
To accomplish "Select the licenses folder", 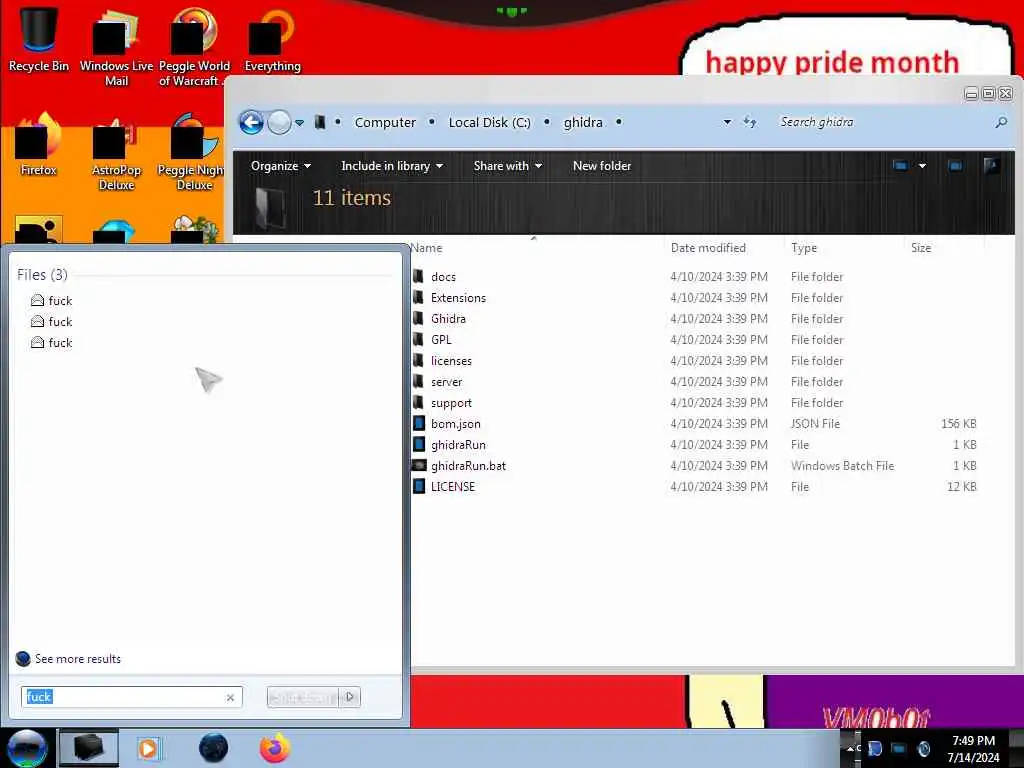I will (x=696, y=360).
